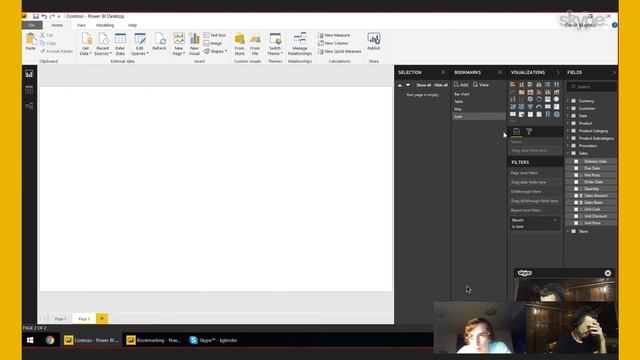This screenshot has width=640, height=360.
Task: Click the Copy command in the ribbon
Action: click(48, 43)
